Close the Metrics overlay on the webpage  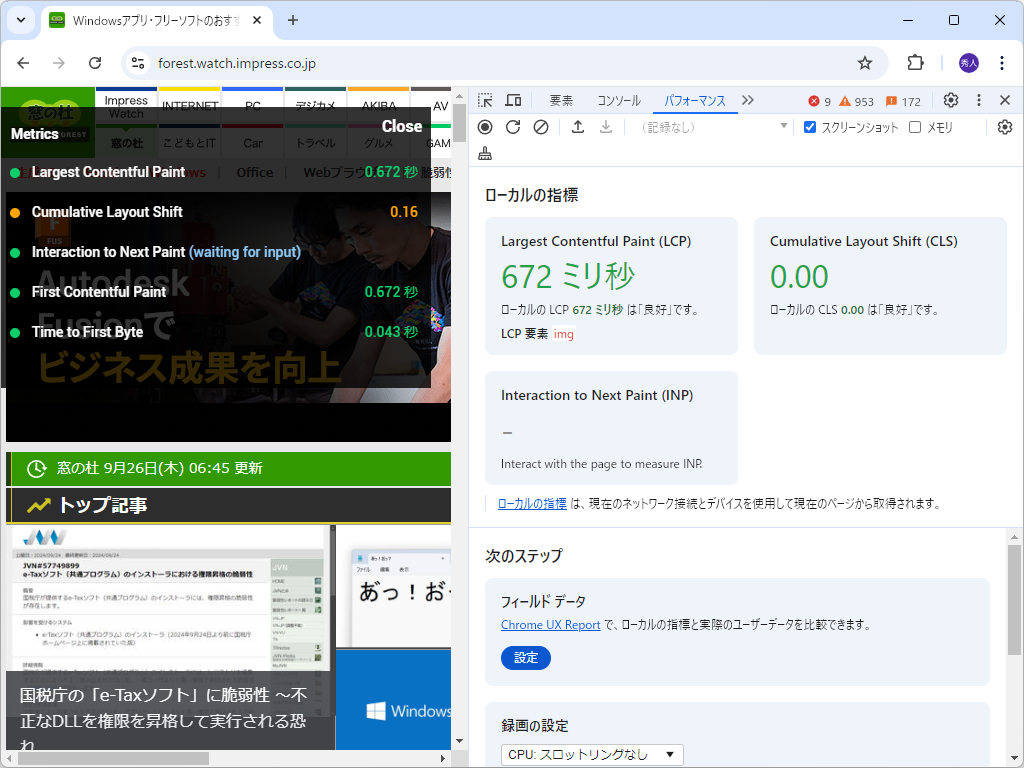click(x=402, y=127)
